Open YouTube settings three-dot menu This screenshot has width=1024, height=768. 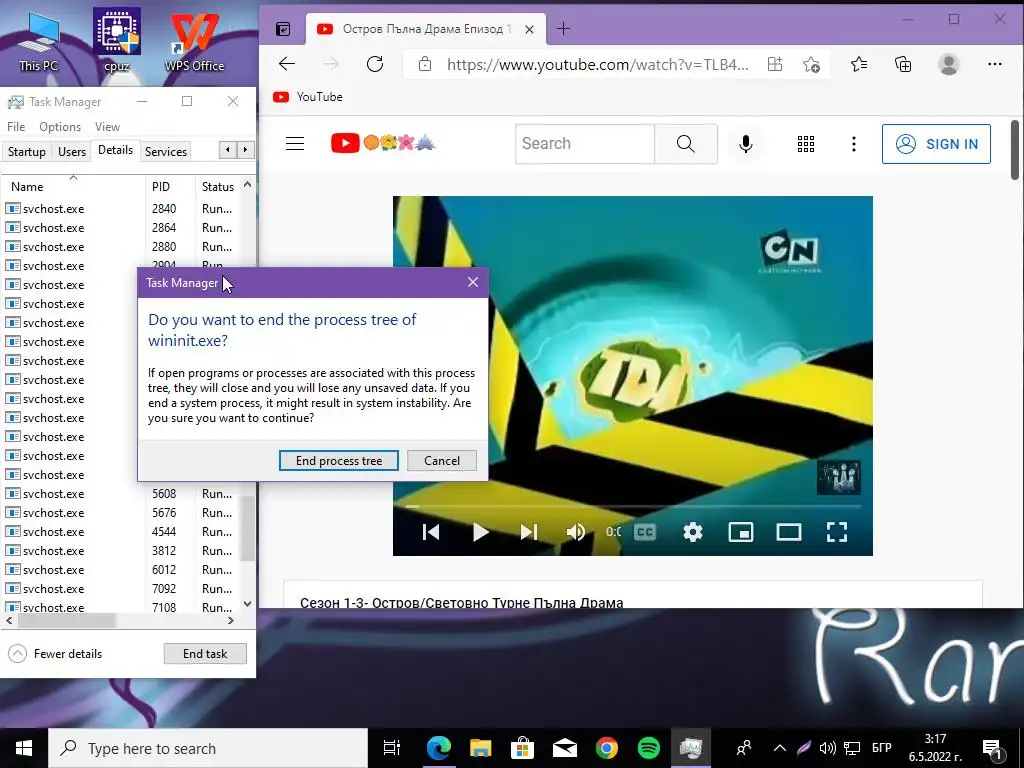tap(854, 144)
